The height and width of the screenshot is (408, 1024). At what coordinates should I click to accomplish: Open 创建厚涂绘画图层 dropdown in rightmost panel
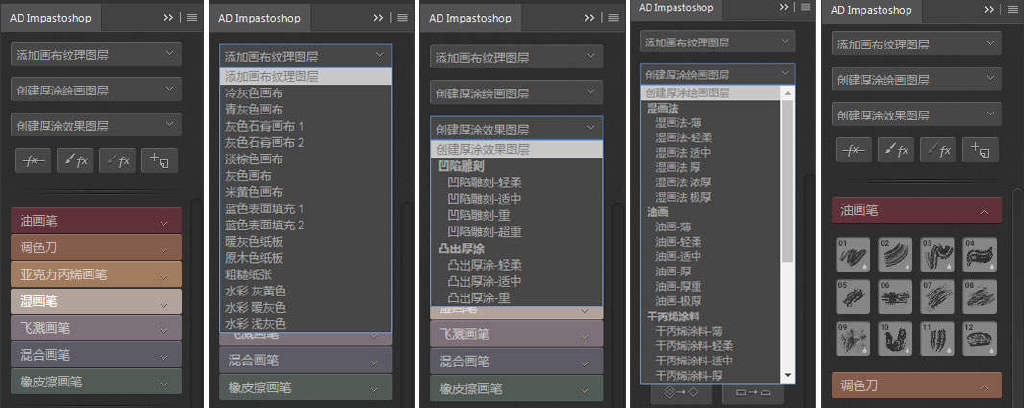coord(917,80)
